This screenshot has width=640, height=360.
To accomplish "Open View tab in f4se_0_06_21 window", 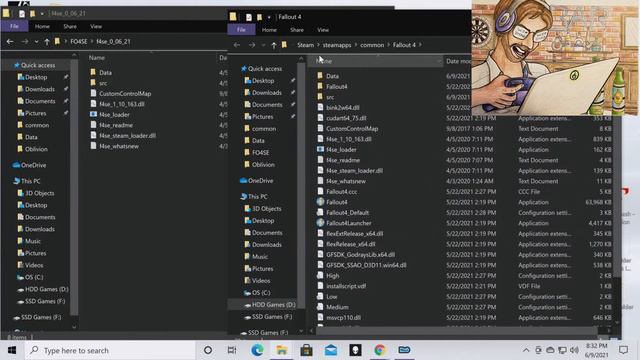I will (x=96, y=26).
